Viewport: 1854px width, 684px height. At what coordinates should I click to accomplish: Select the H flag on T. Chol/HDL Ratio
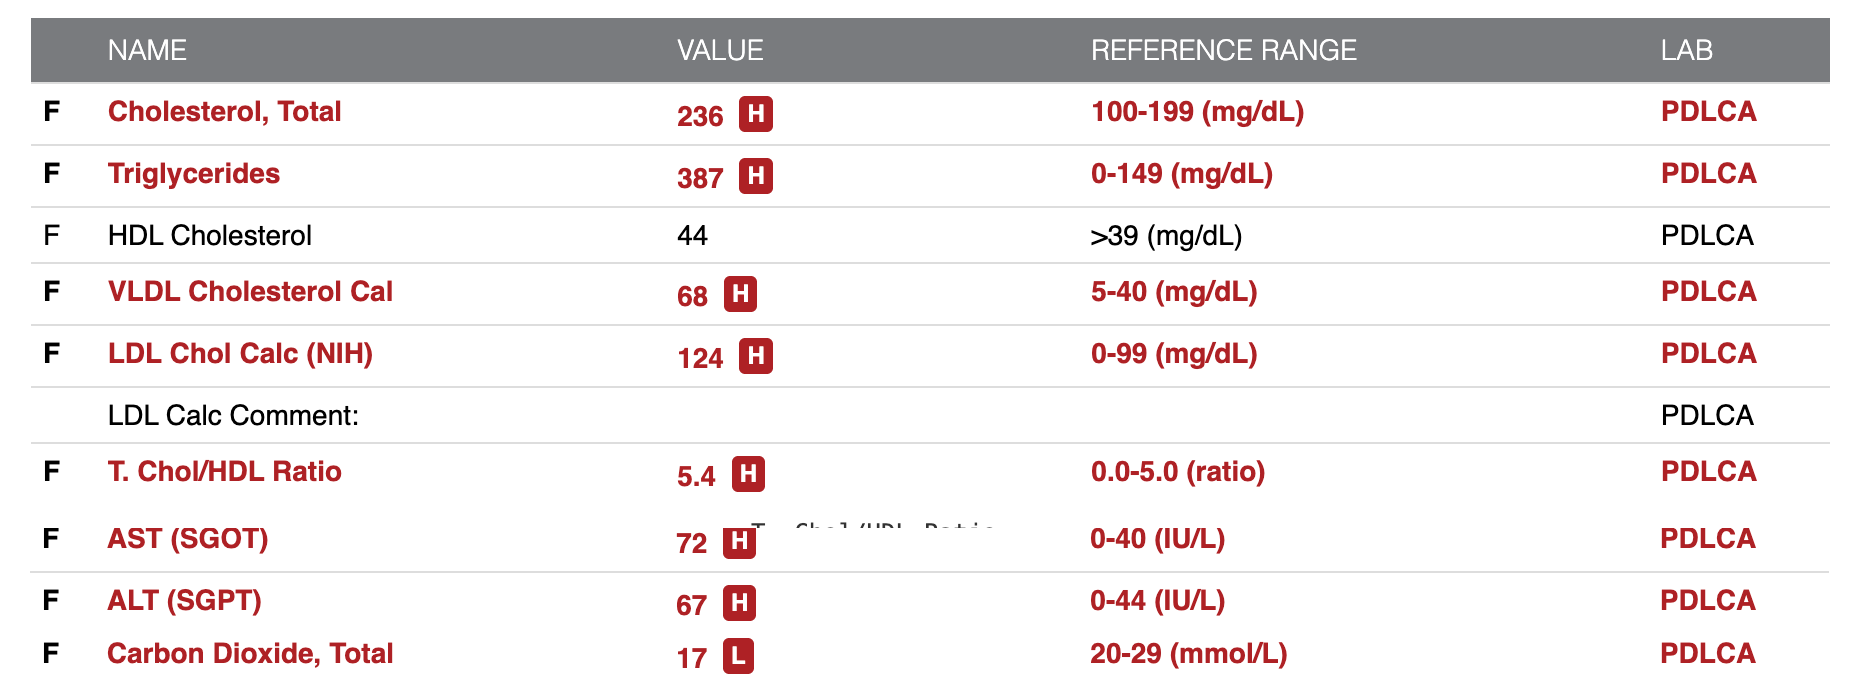pyautogui.click(x=748, y=474)
